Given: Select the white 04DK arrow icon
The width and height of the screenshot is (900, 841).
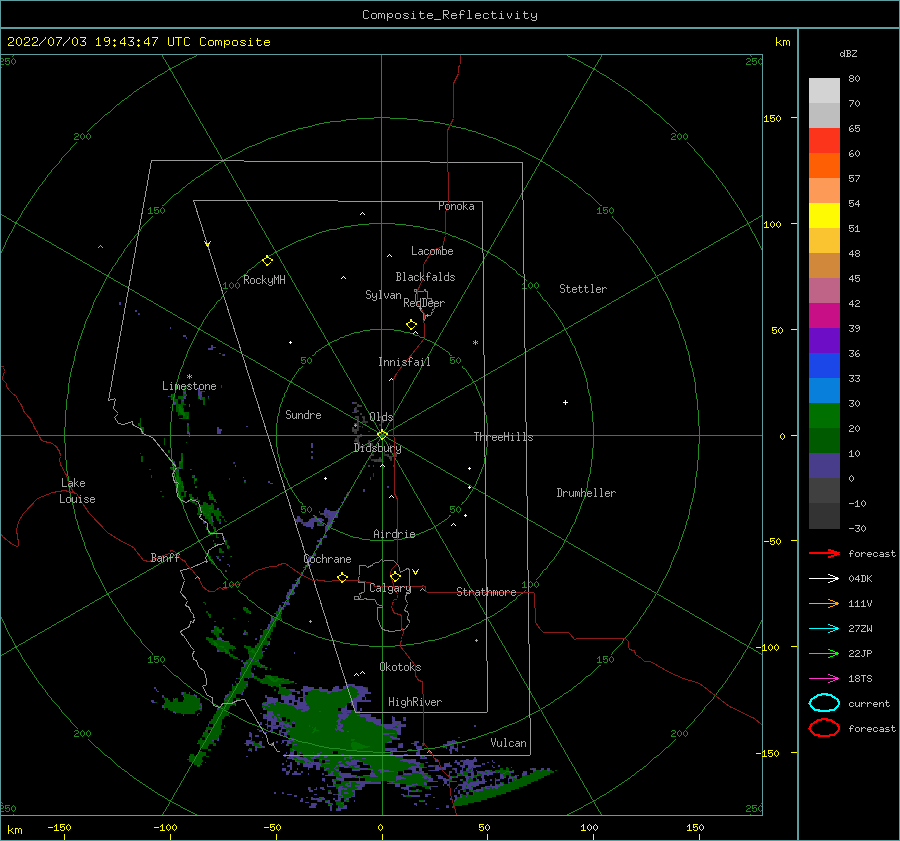Looking at the screenshot, I should (824, 578).
